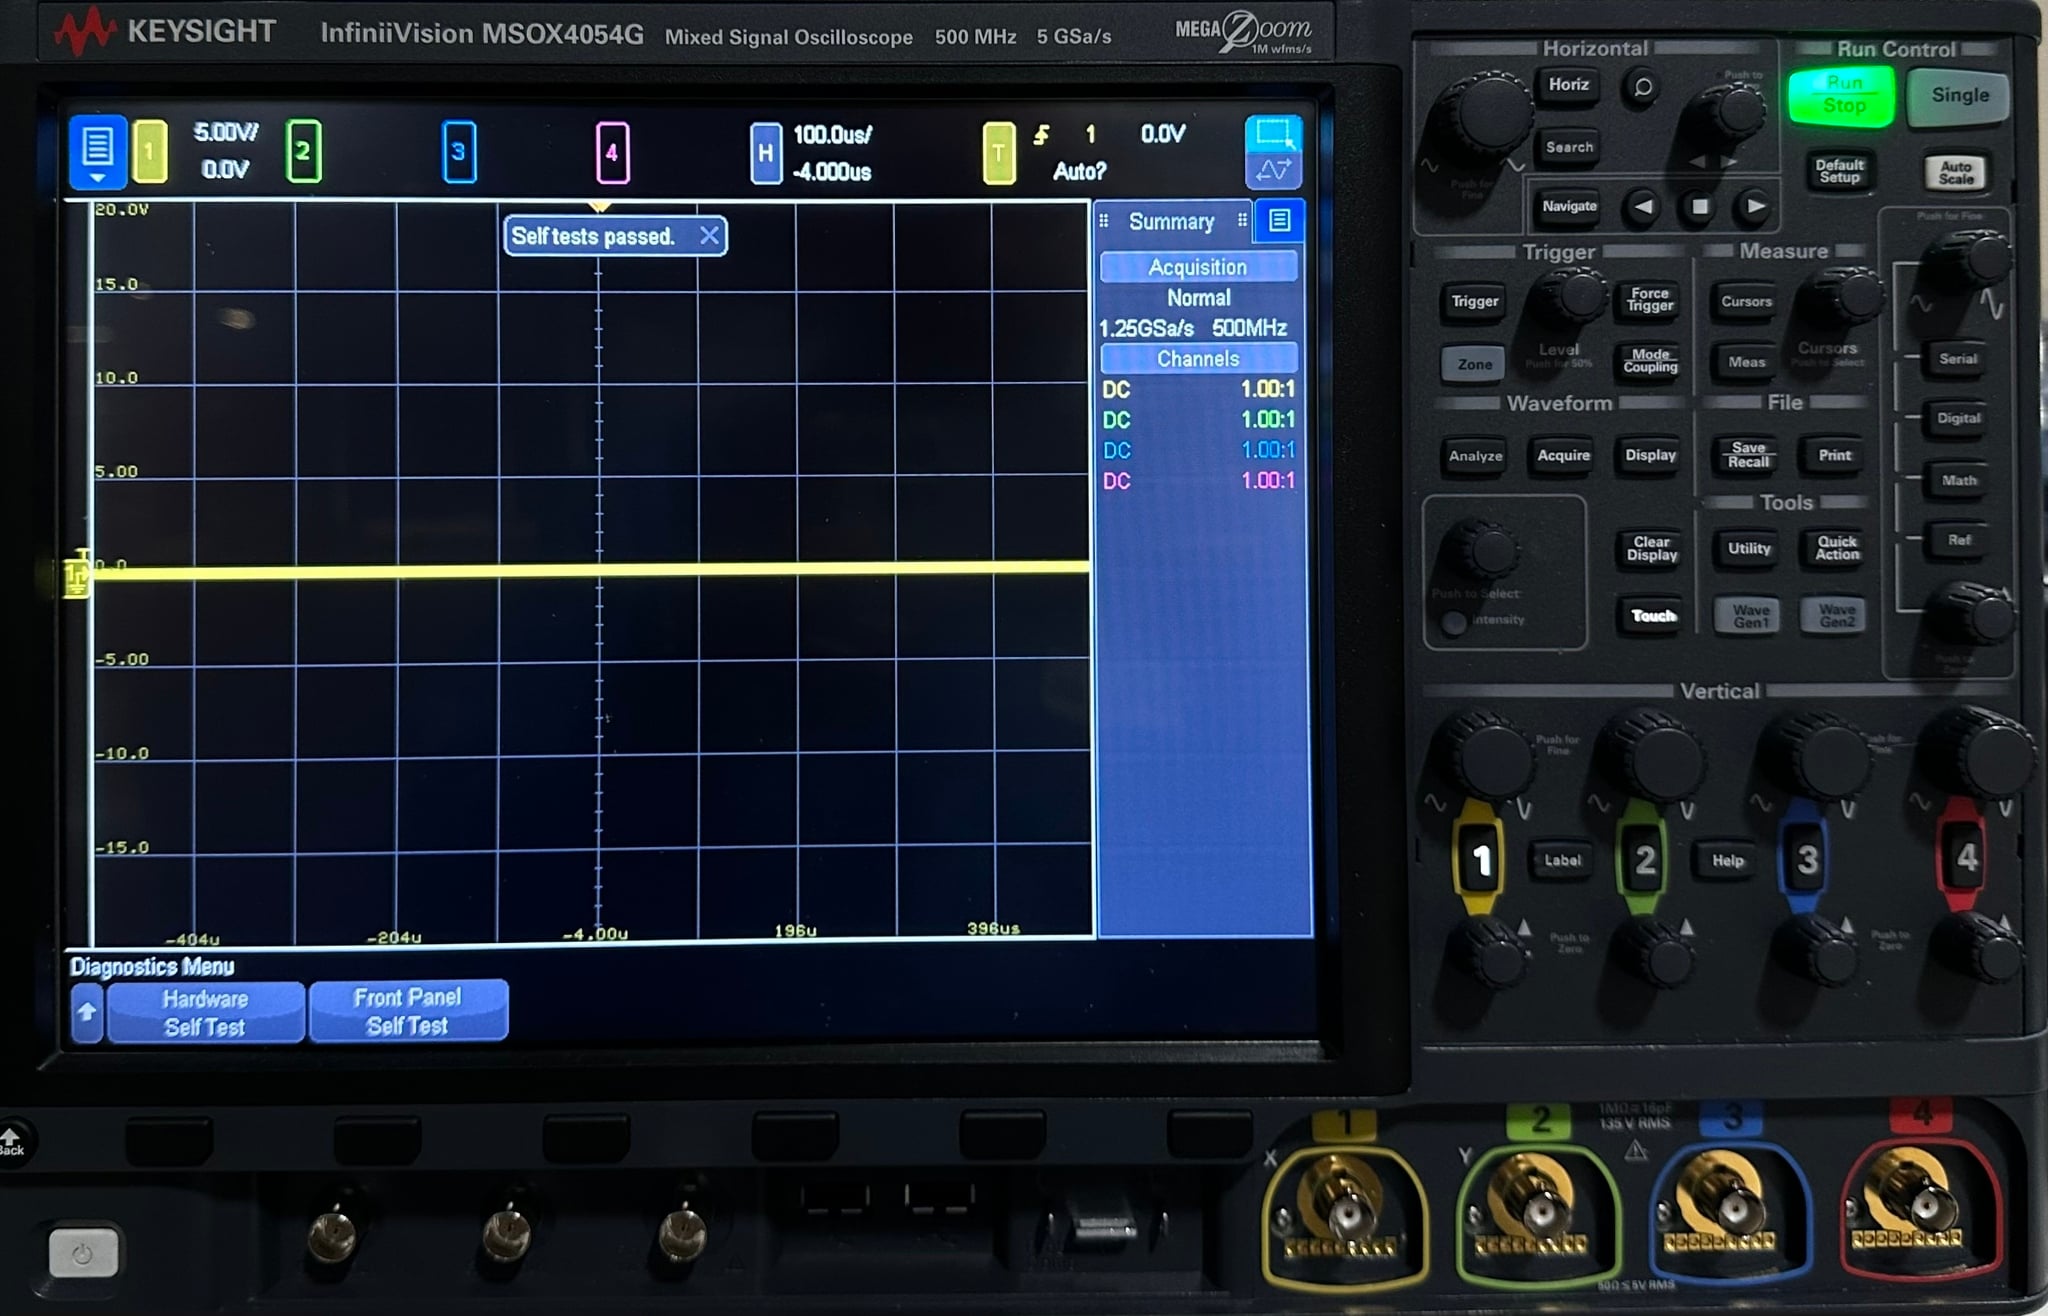The height and width of the screenshot is (1316, 2048).
Task: Push the Search key
Action: pos(1569,147)
